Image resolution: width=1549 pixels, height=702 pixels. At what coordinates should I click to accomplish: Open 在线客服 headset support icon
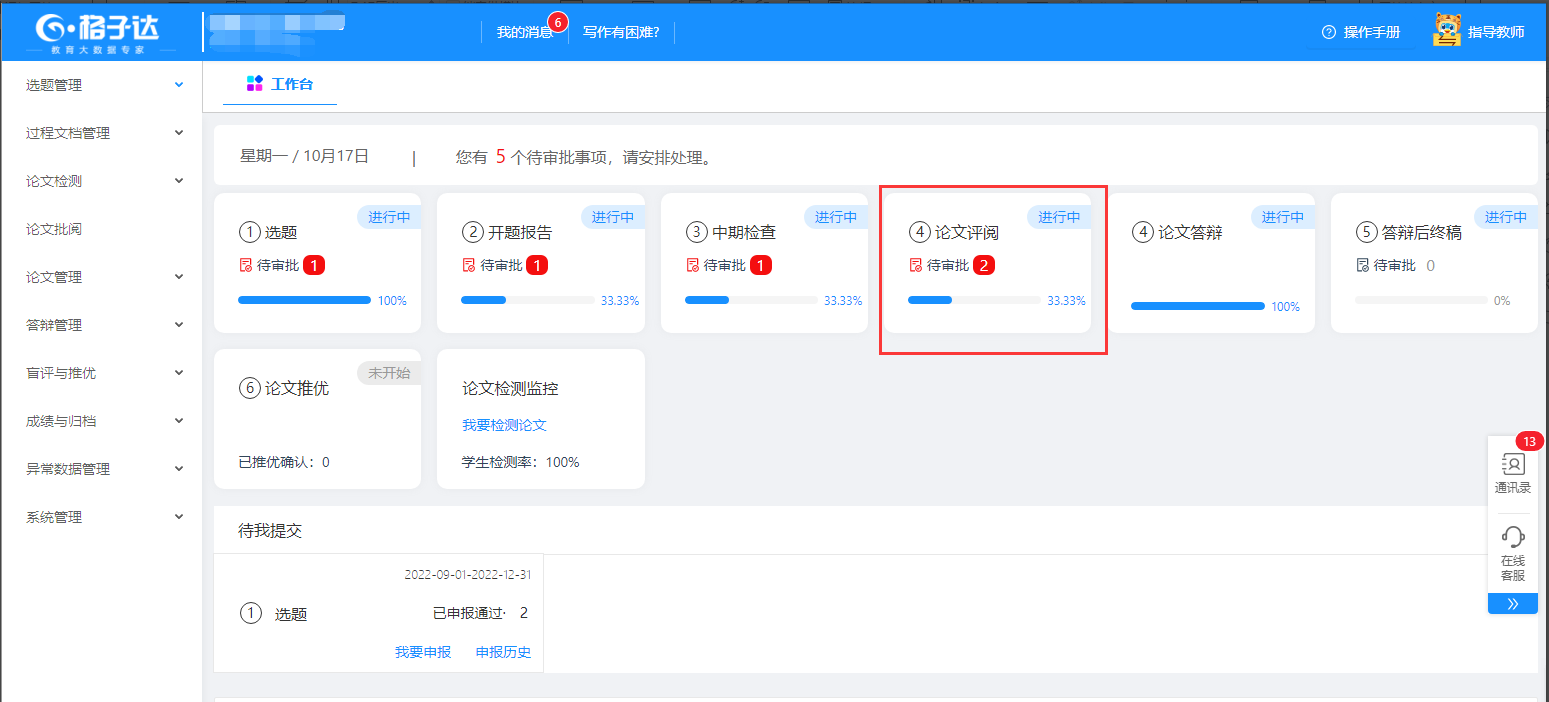coord(1512,537)
